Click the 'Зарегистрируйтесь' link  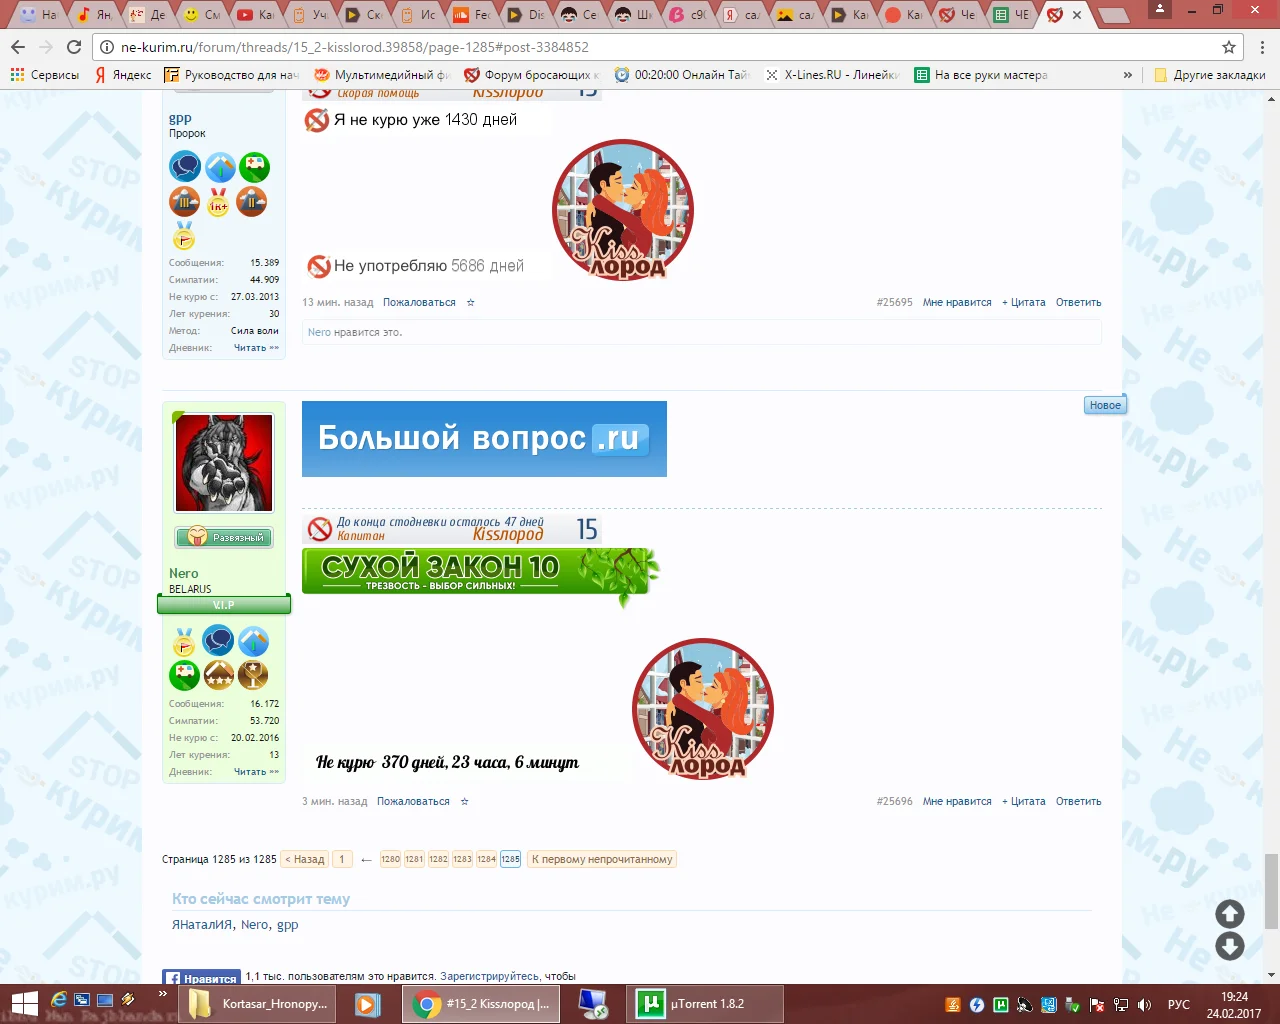point(489,976)
